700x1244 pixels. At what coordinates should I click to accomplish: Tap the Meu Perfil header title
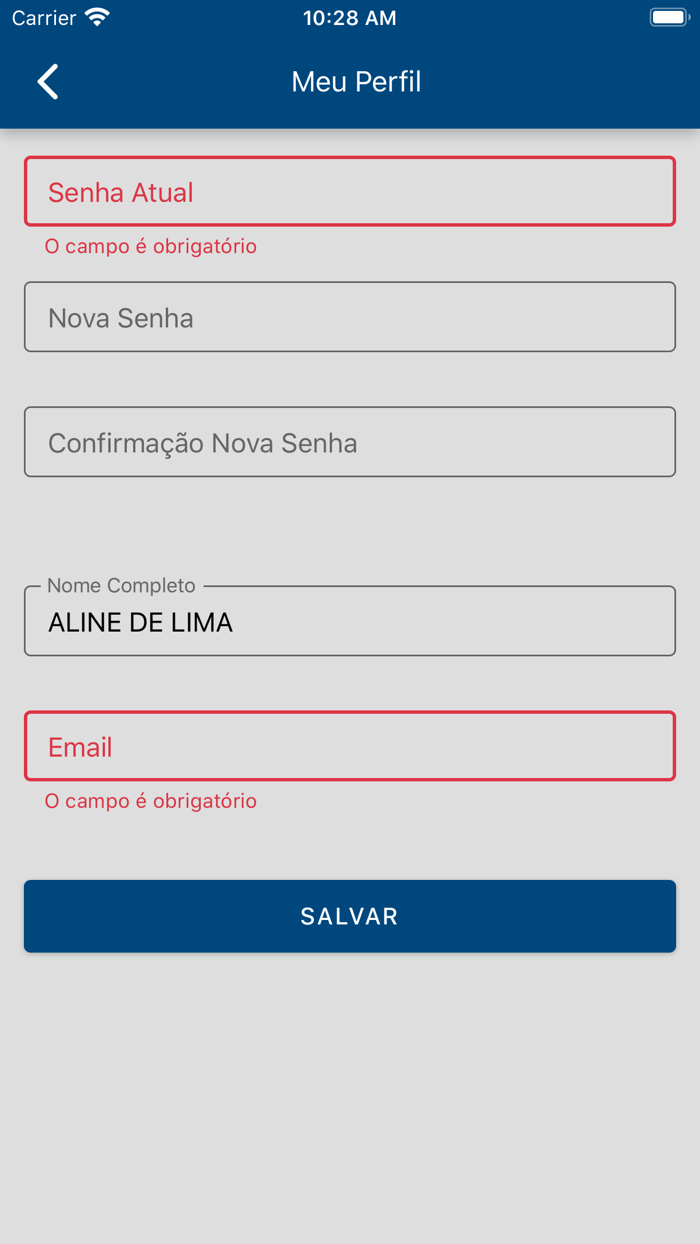tap(356, 82)
